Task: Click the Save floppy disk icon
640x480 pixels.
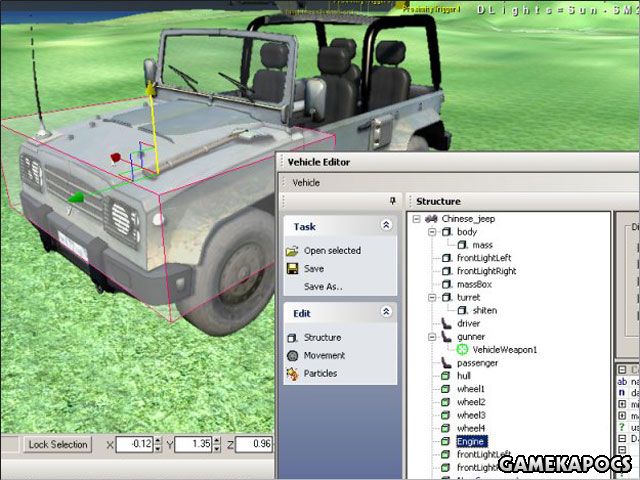Action: (x=293, y=269)
